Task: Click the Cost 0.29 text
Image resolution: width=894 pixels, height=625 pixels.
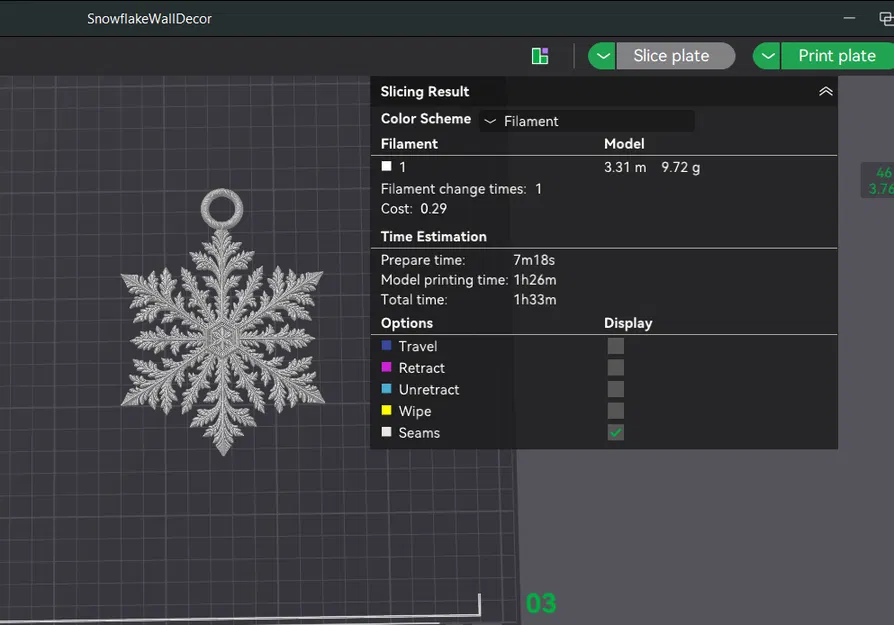Action: [414, 209]
